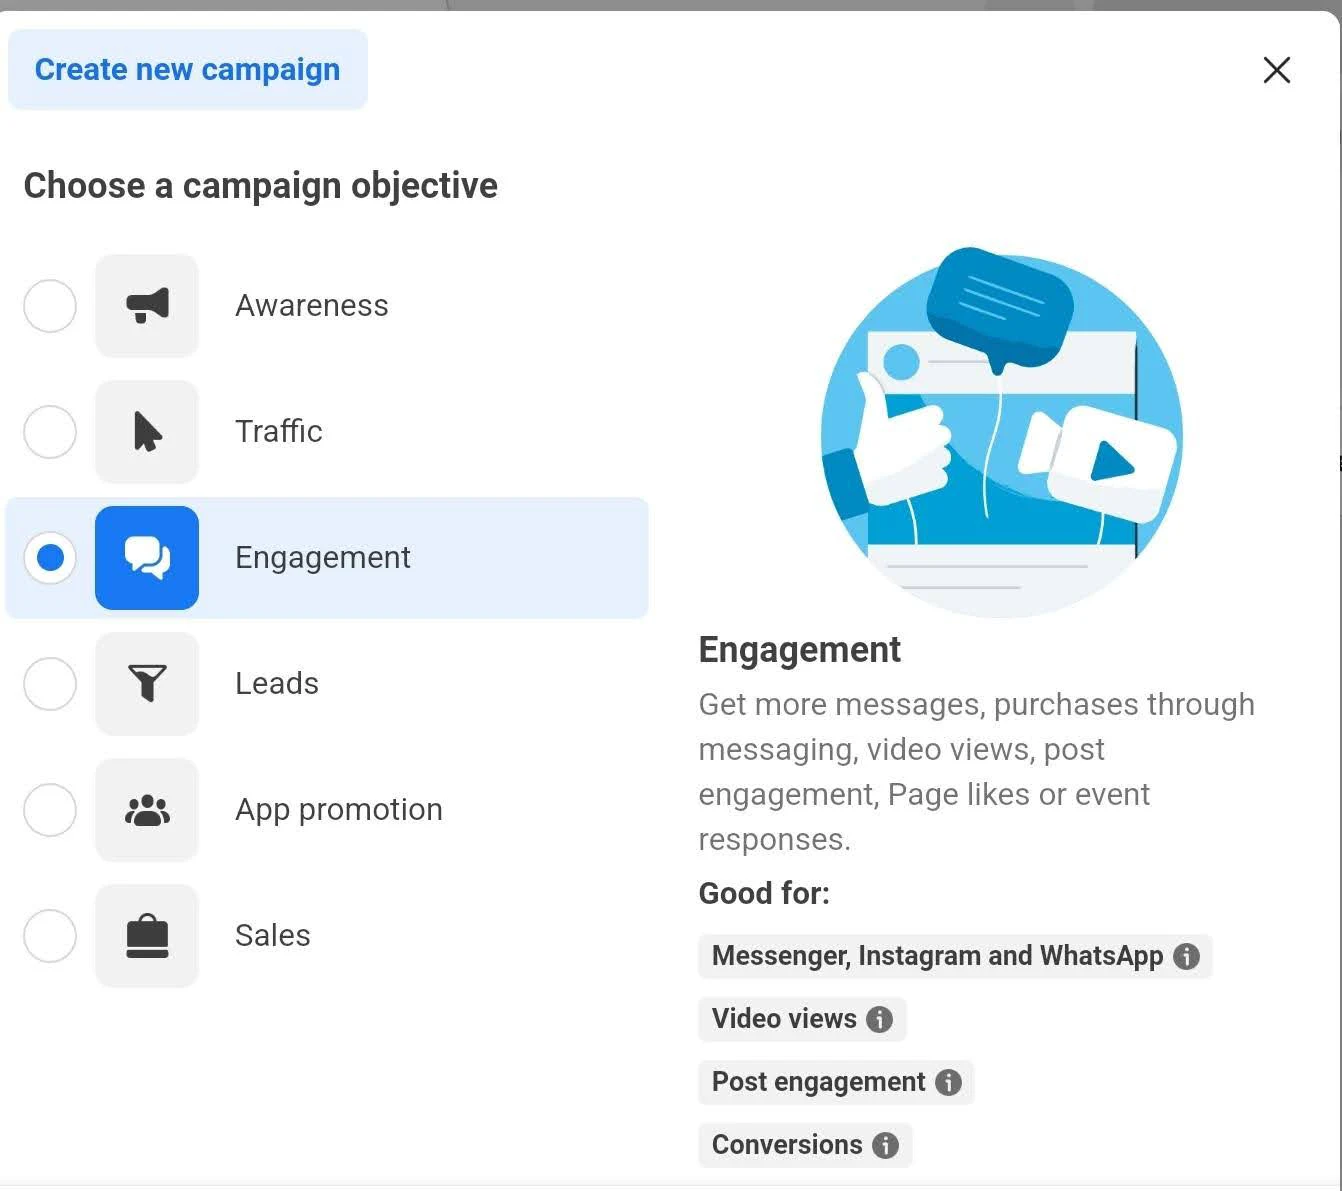Click the Create new campaign button

187,69
